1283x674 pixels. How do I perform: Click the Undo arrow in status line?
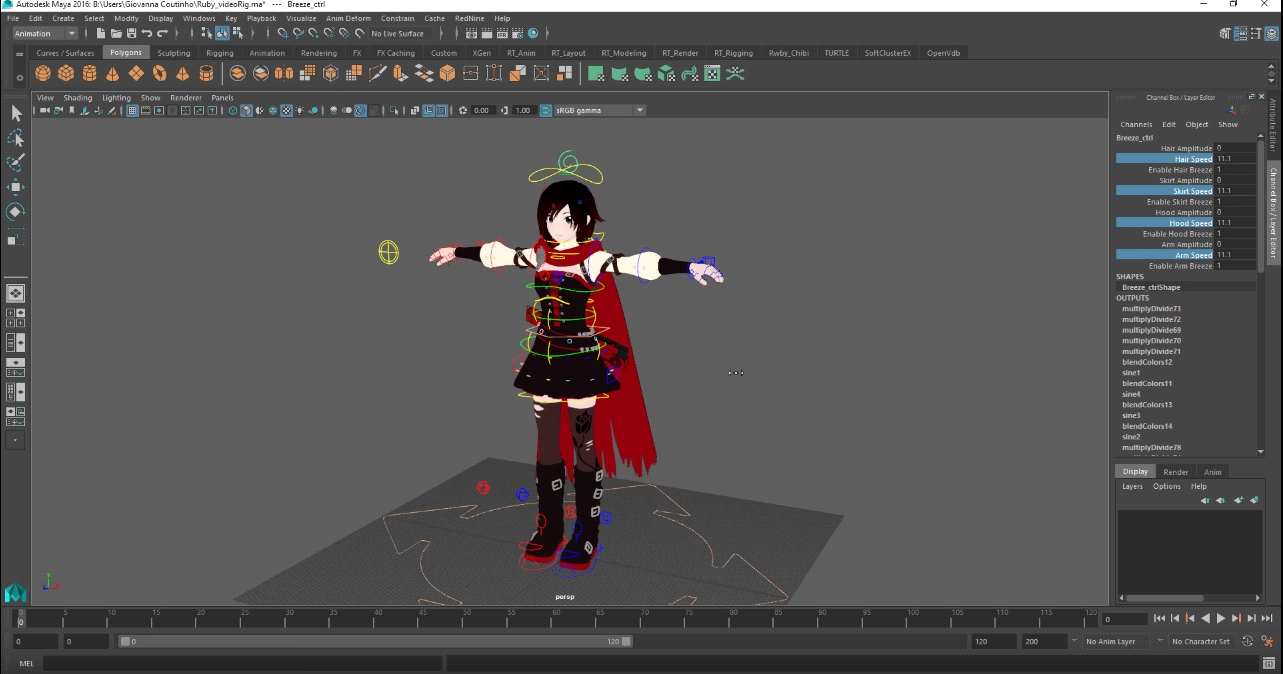click(147, 34)
